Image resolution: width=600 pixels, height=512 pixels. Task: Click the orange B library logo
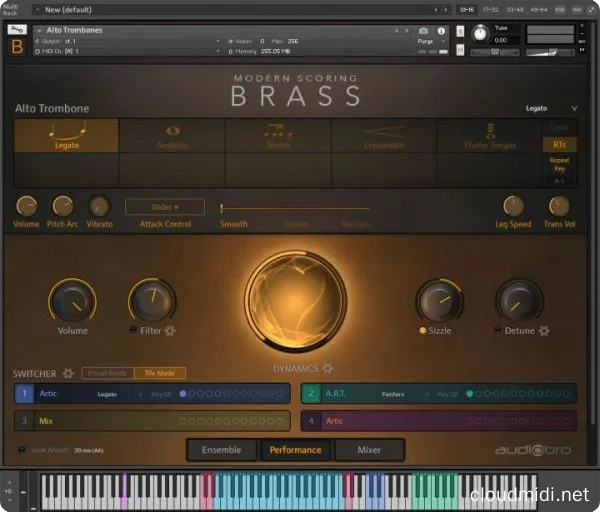[17, 47]
